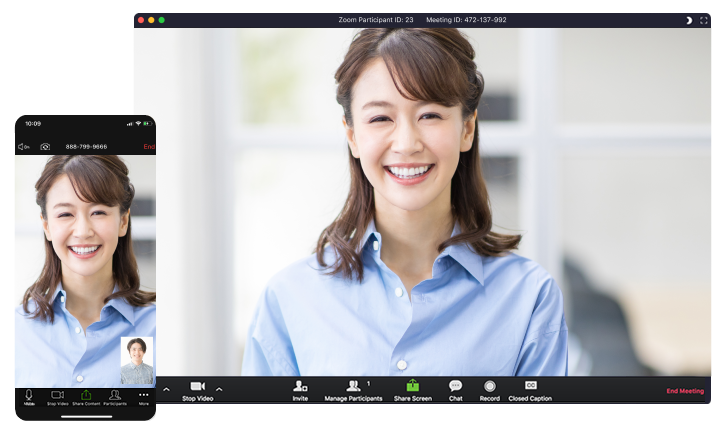Tap Stop Video on phone toolbar

(x=57, y=397)
